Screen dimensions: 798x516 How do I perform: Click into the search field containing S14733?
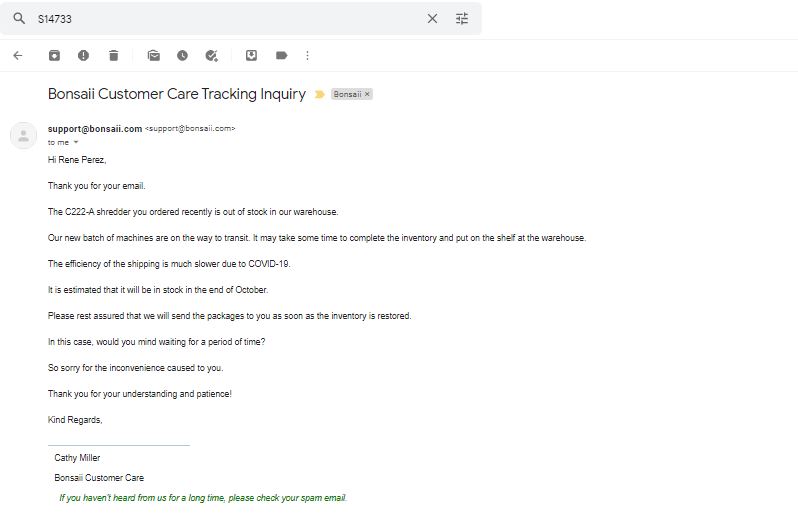coord(229,19)
